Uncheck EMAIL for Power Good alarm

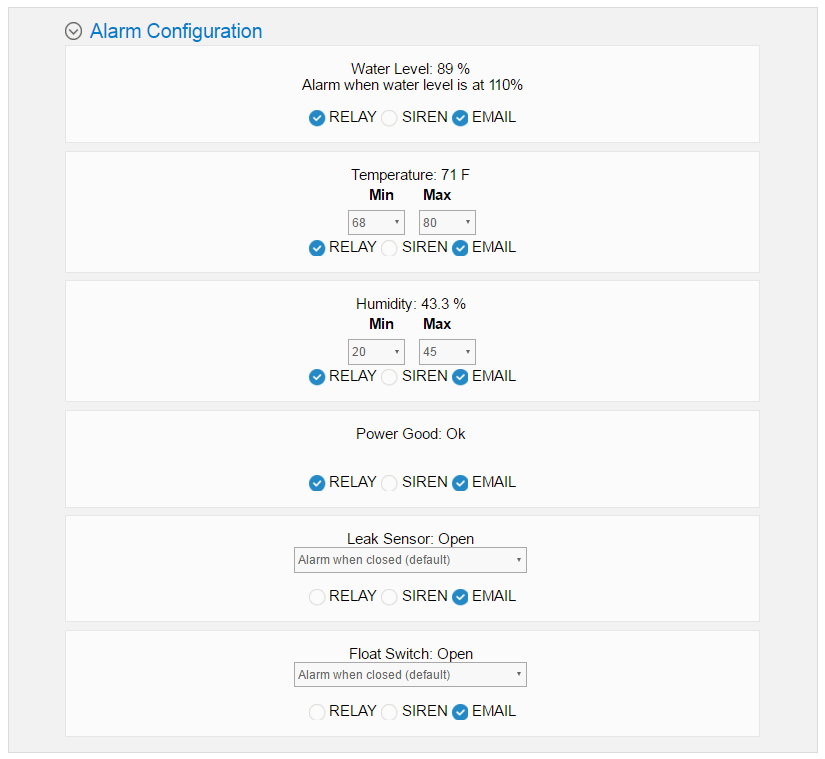click(x=460, y=483)
